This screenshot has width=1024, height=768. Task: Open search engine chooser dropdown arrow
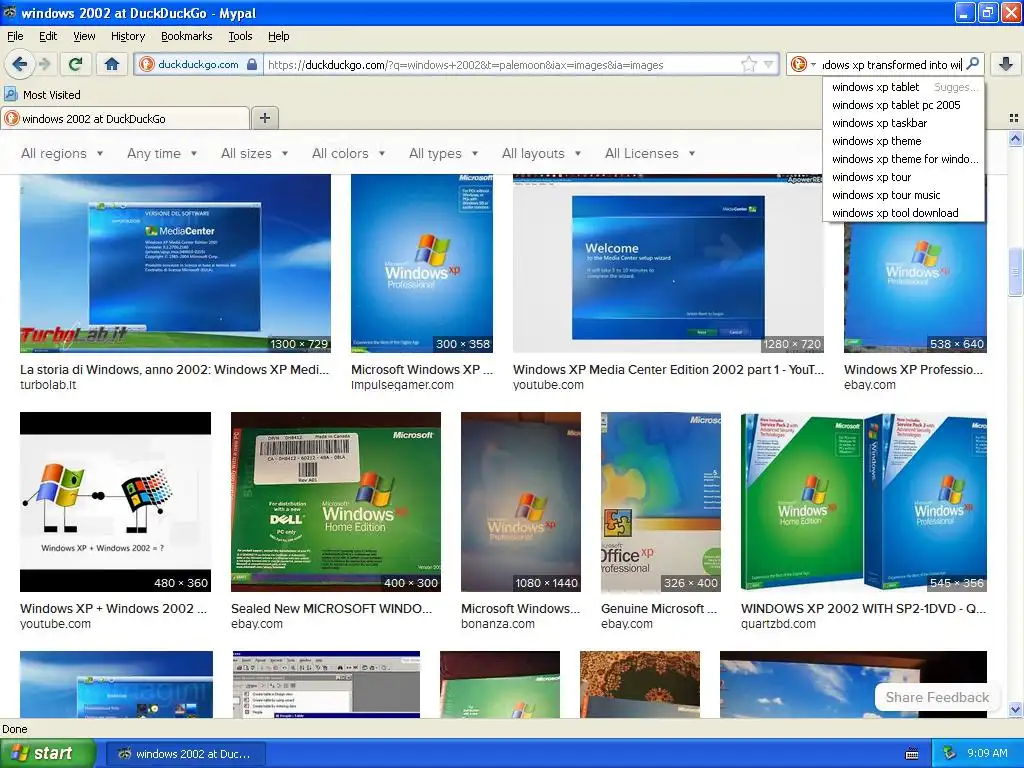coord(813,64)
